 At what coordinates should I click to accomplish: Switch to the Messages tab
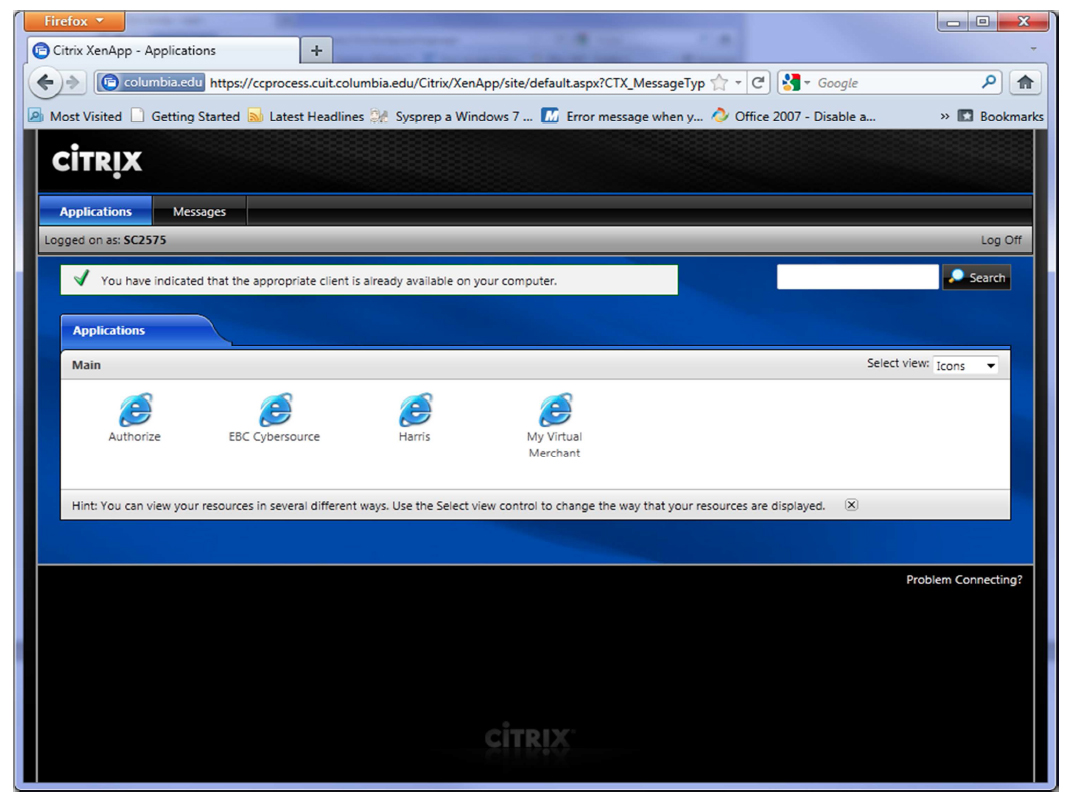pos(199,212)
